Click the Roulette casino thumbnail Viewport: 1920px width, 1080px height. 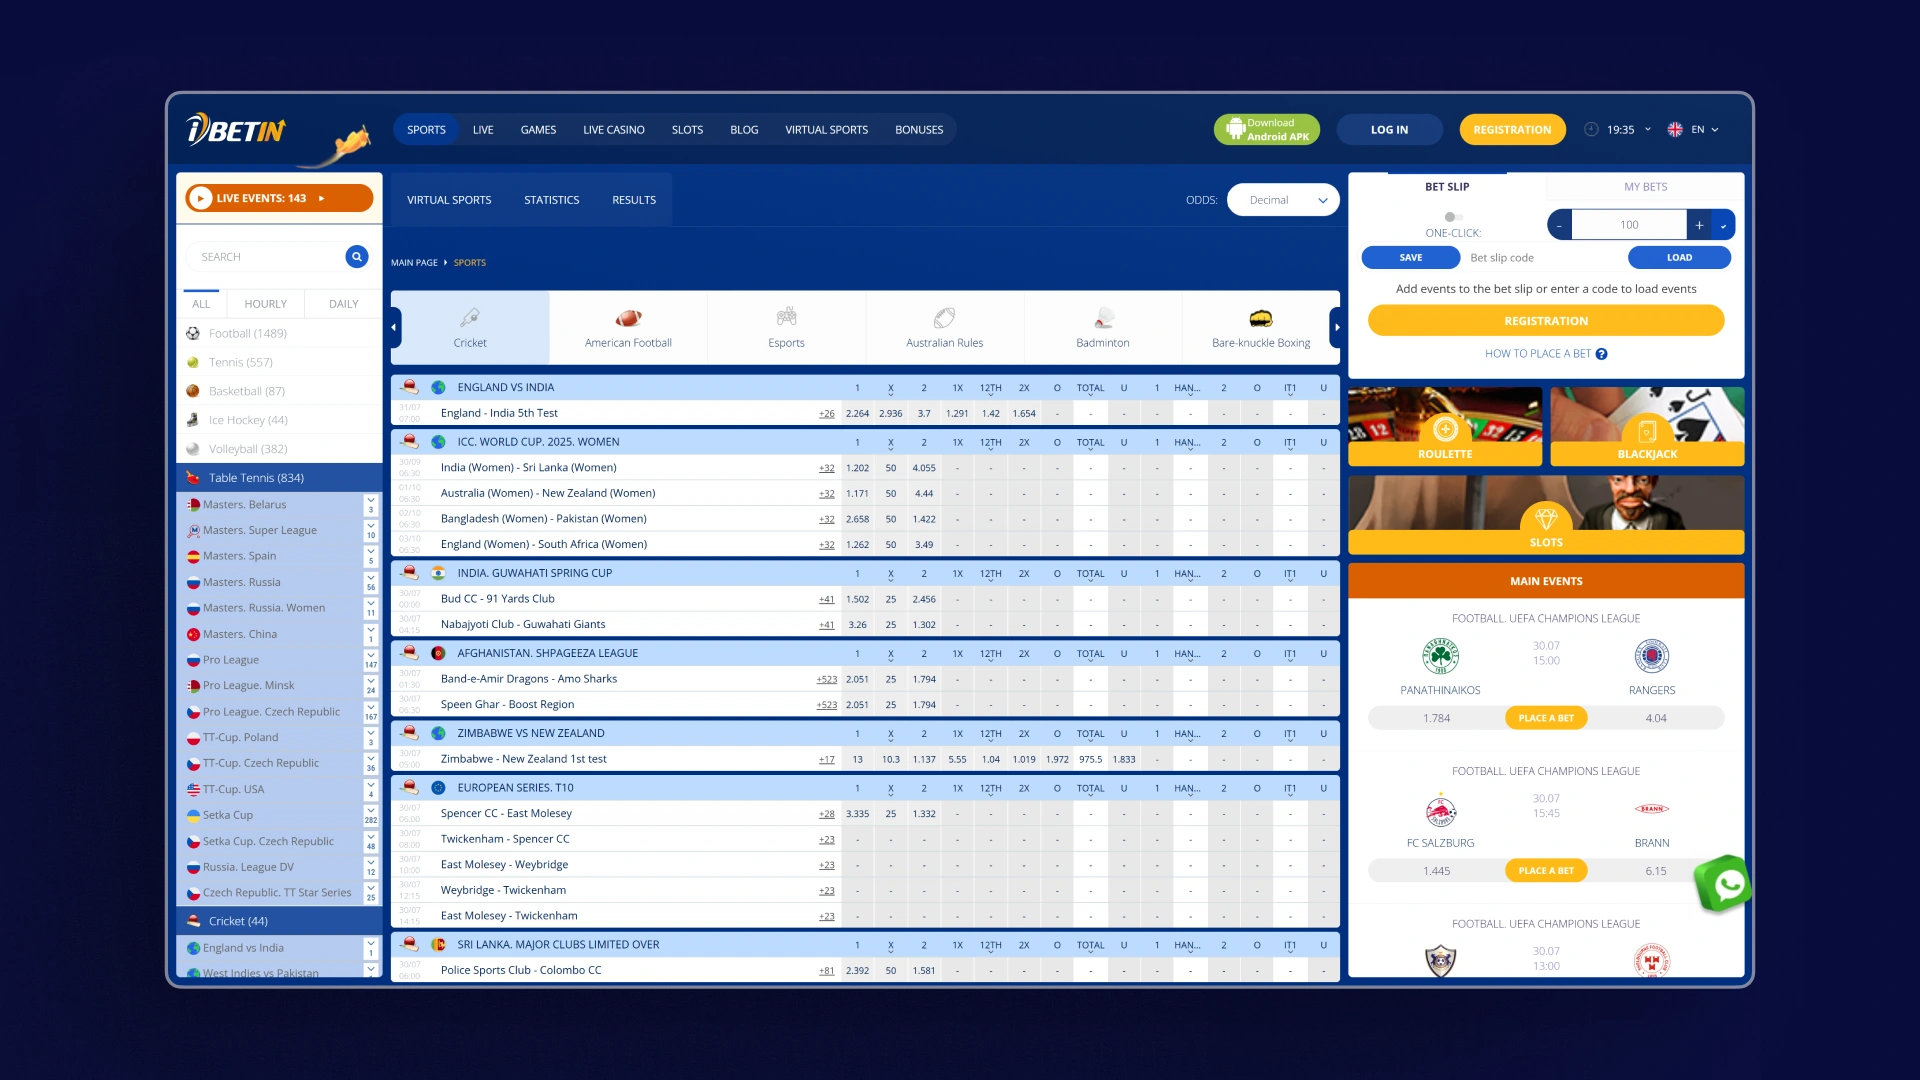(1445, 427)
